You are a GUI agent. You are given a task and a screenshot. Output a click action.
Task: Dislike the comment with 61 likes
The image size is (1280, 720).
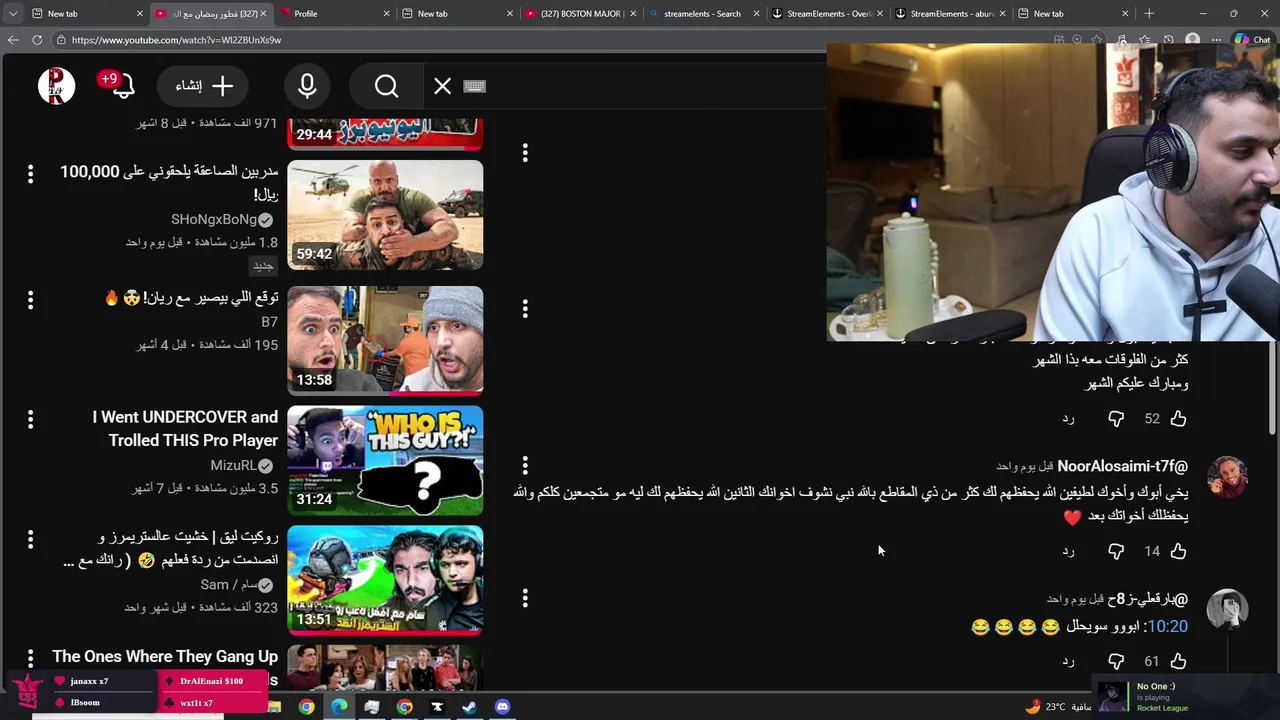point(1116,661)
